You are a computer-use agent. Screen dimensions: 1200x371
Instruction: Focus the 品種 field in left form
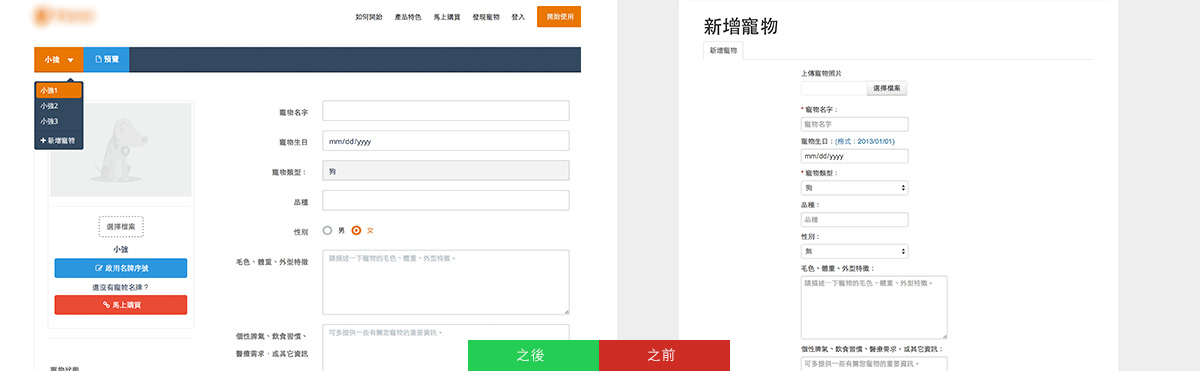pyautogui.click(x=446, y=201)
